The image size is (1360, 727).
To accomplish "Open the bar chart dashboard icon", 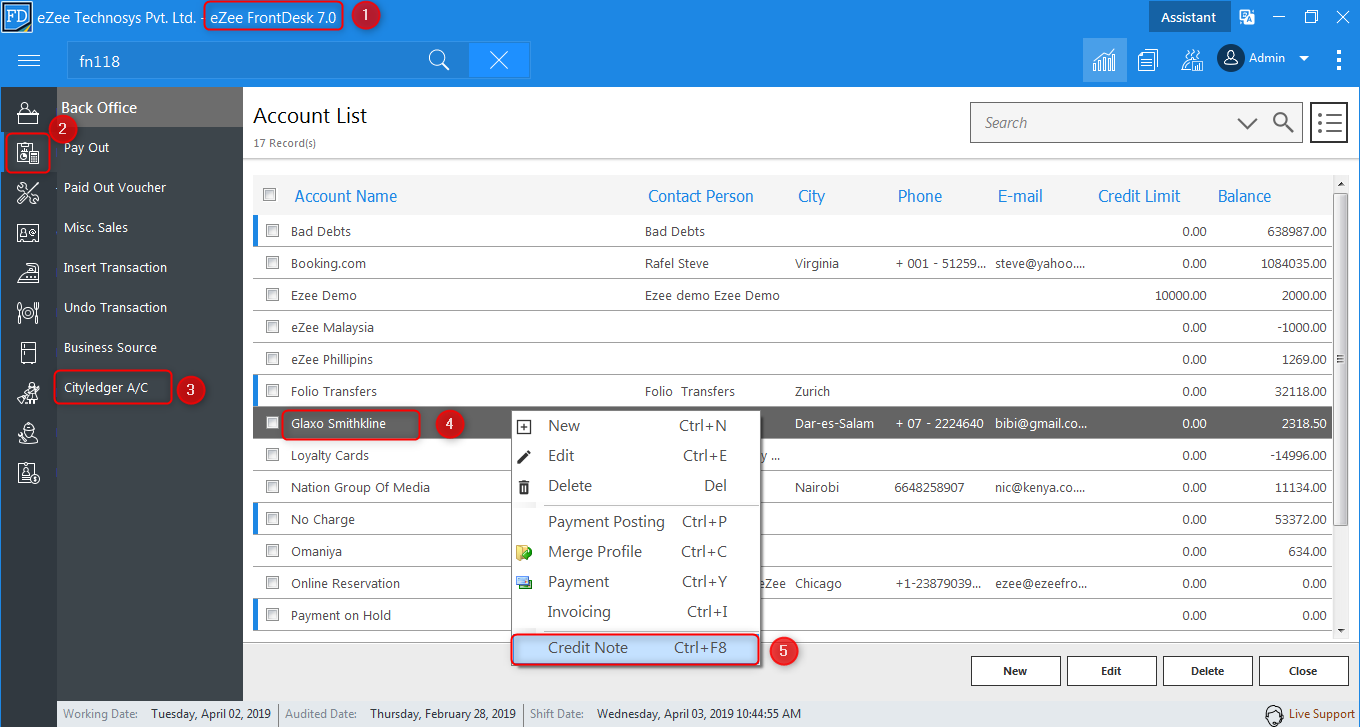I will pos(1104,60).
